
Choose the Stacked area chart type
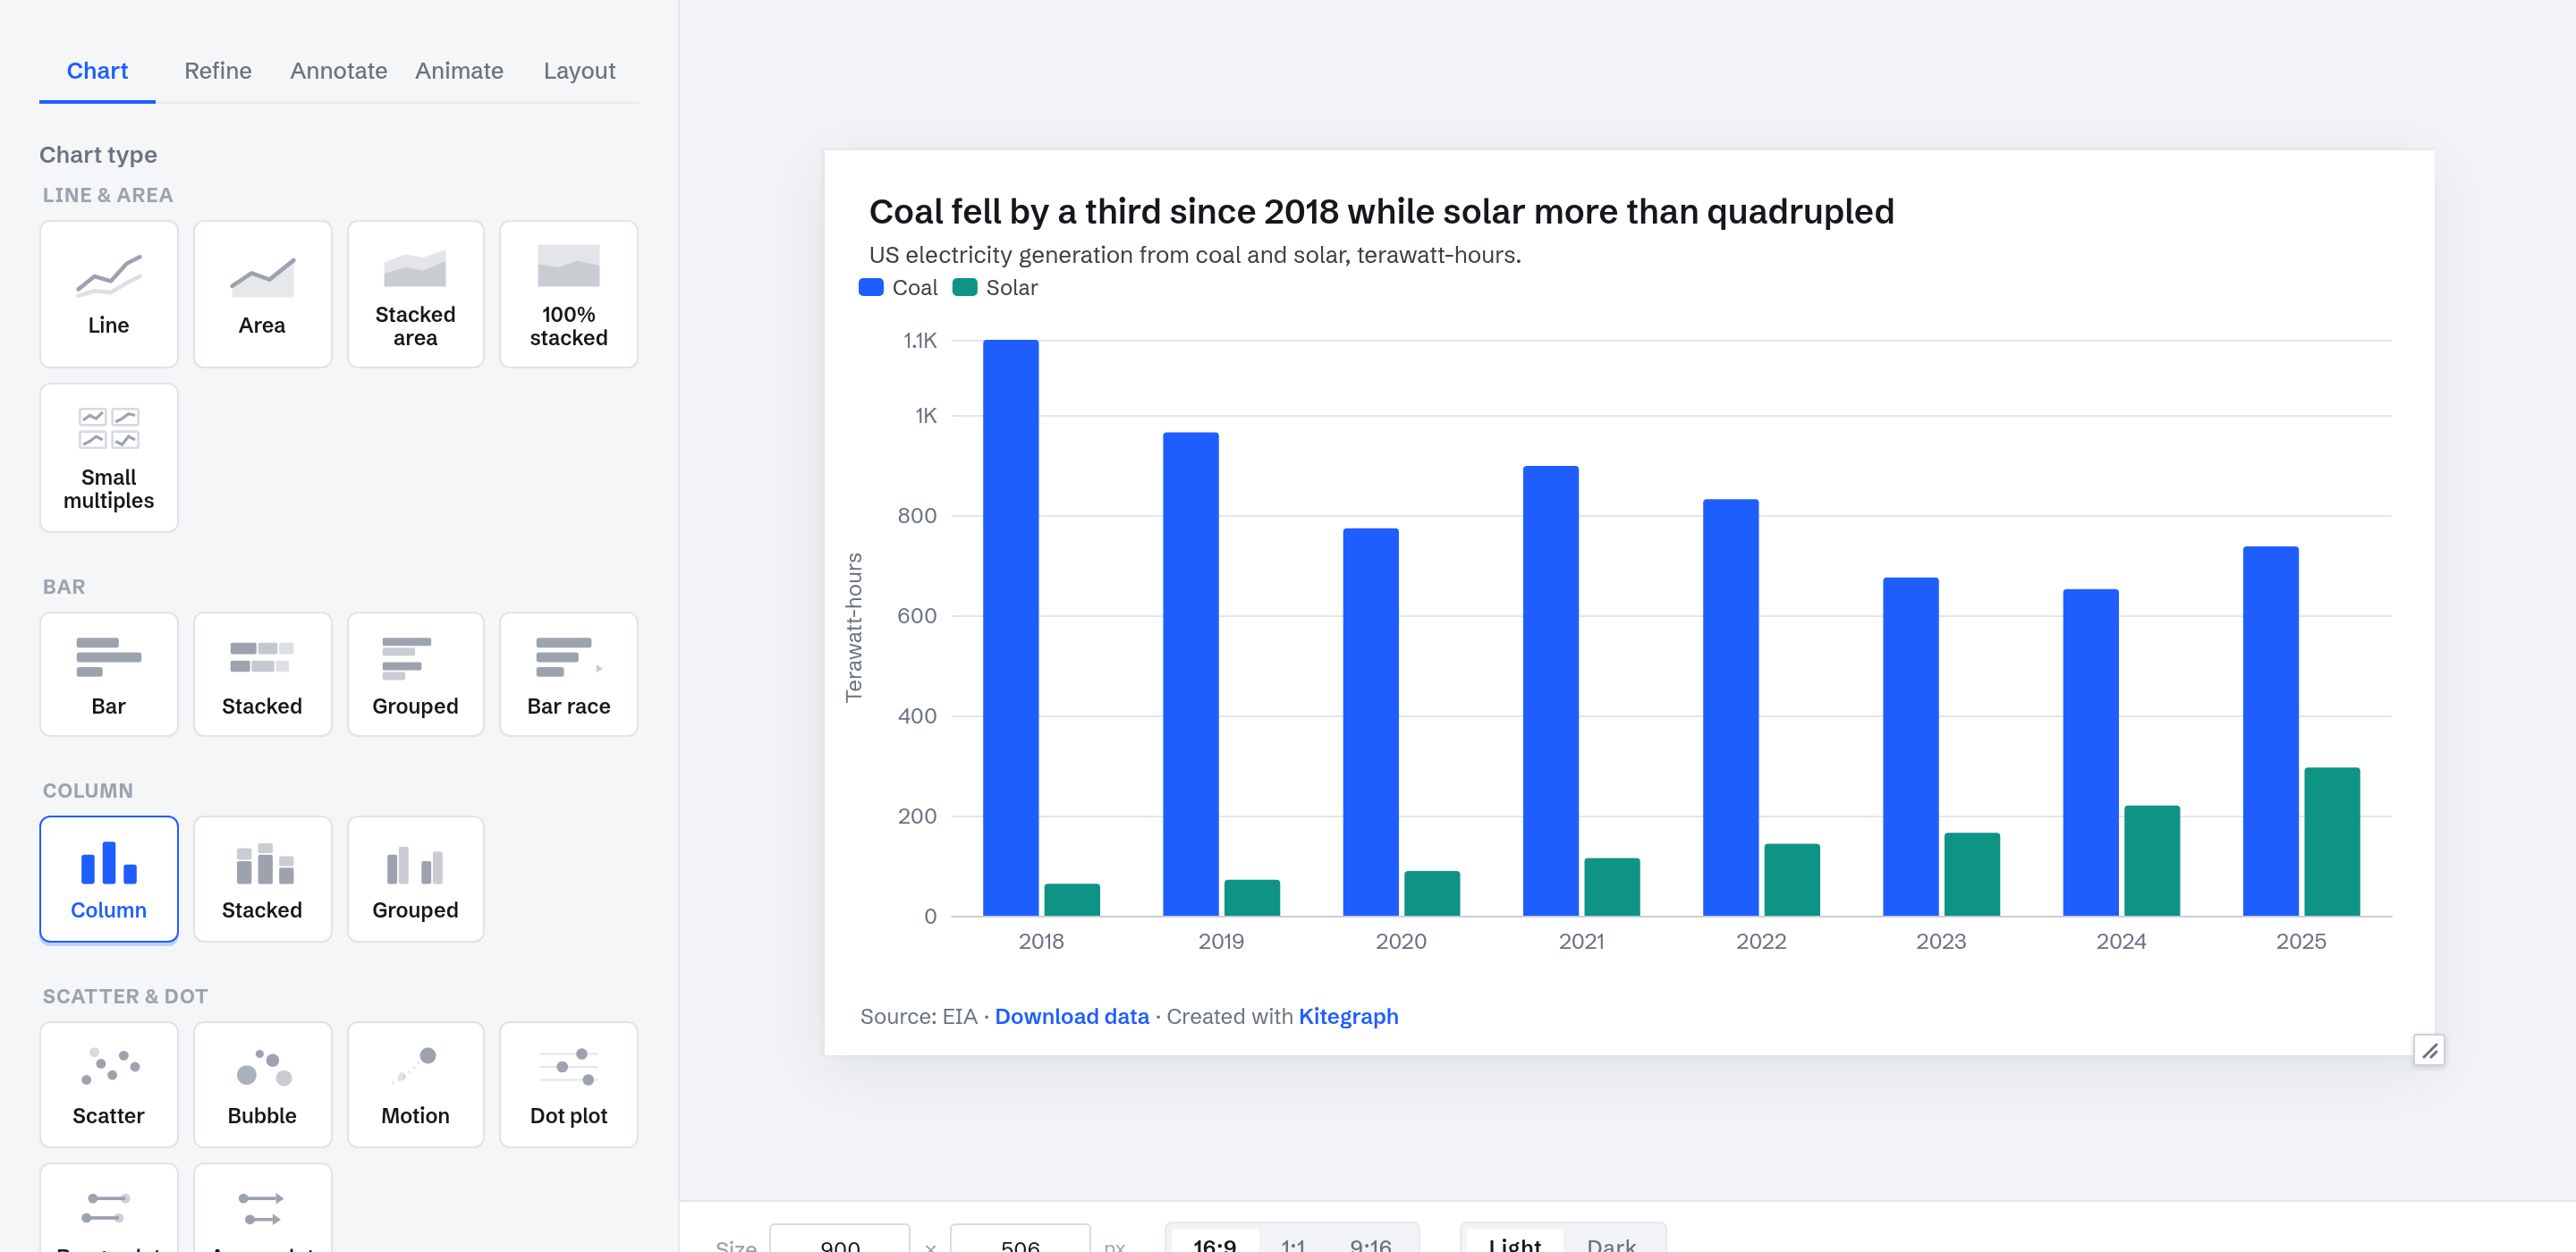(x=415, y=294)
